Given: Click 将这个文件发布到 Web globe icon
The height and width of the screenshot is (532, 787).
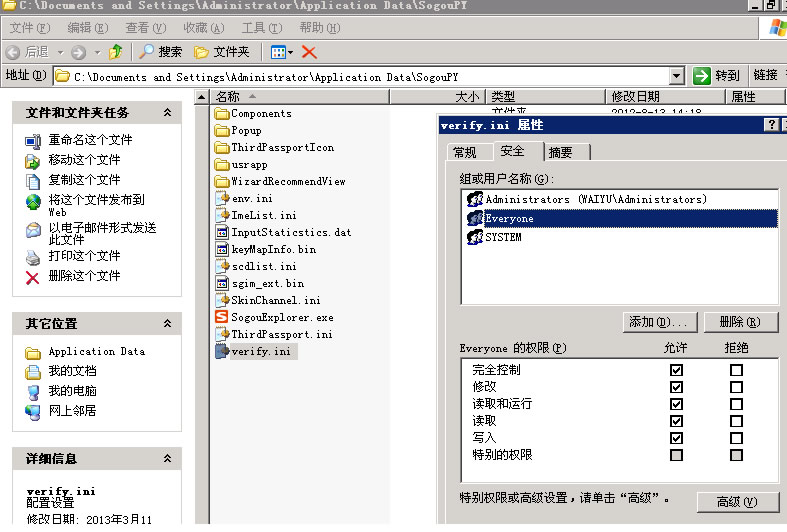Looking at the screenshot, I should click(33, 202).
